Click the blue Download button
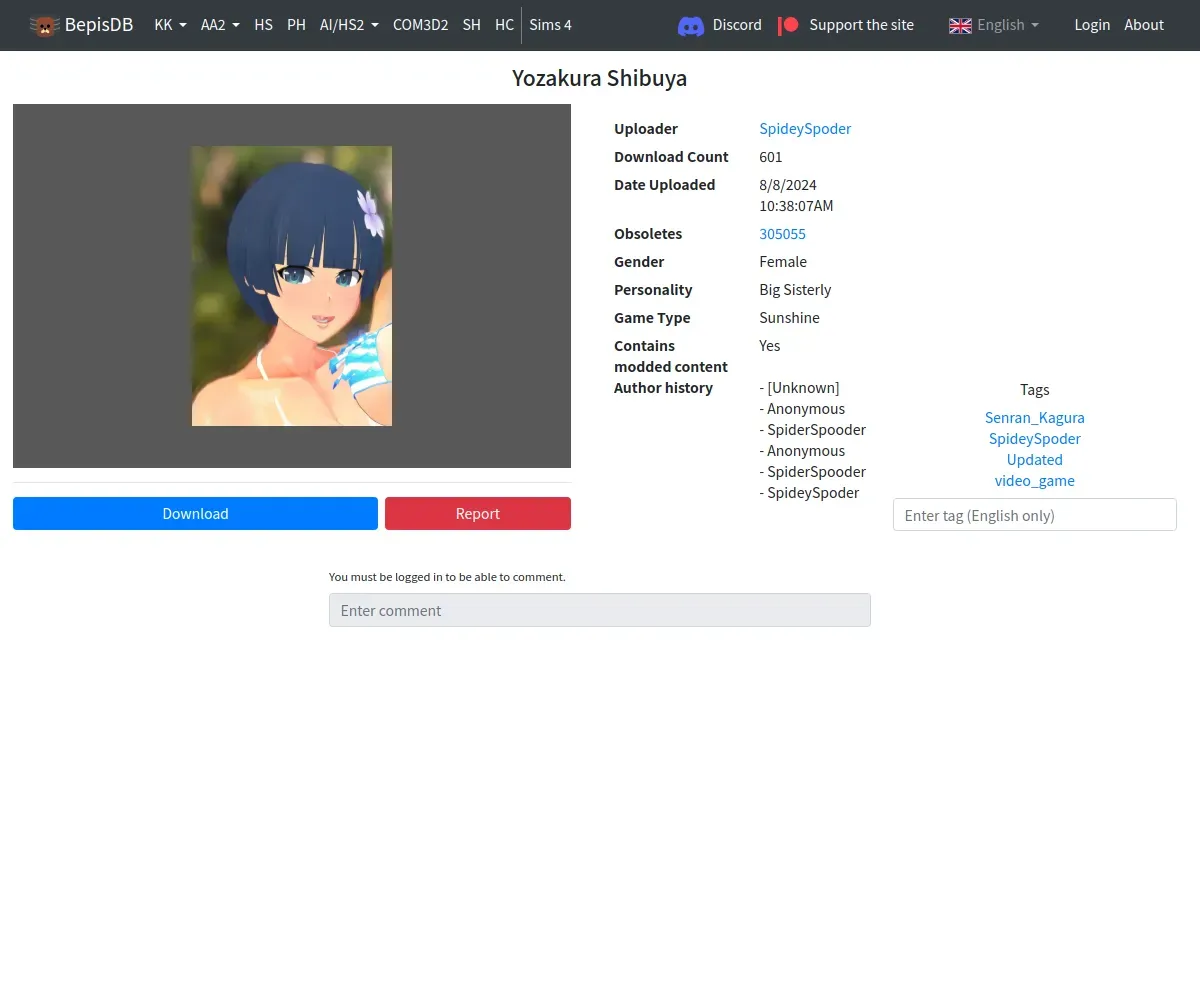The height and width of the screenshot is (1000, 1200). [x=195, y=513]
